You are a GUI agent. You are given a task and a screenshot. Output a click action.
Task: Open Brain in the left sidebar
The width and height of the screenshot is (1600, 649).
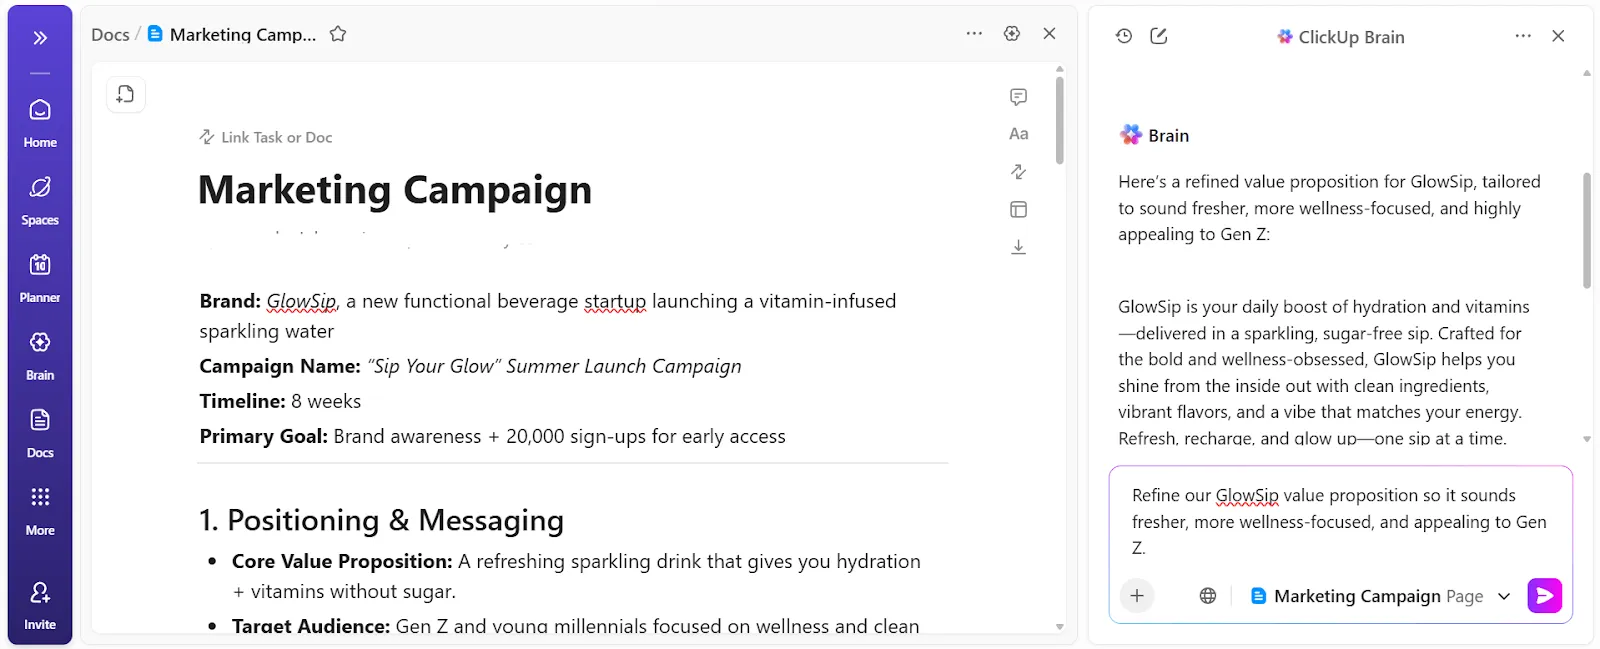coord(40,355)
